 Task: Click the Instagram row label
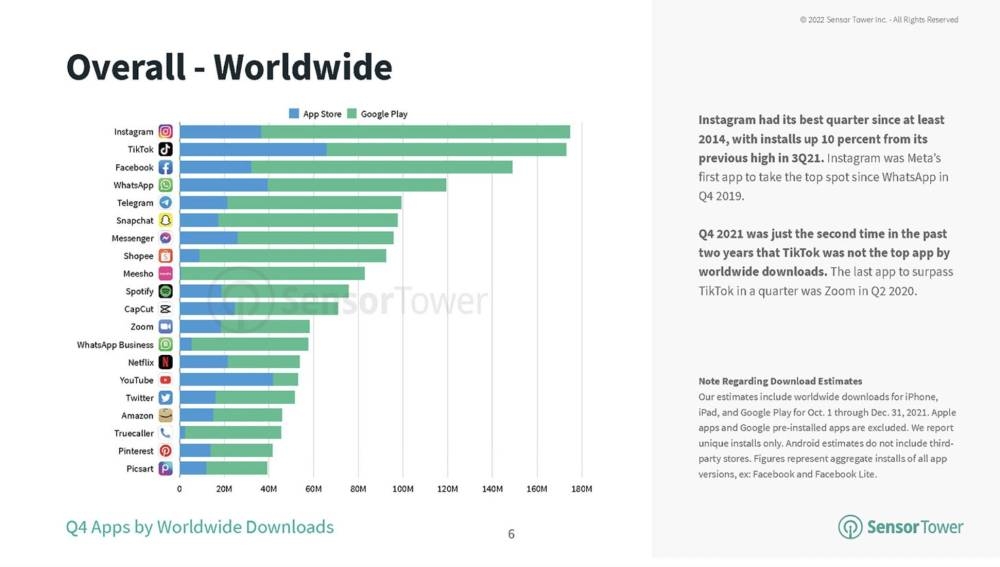point(133,131)
